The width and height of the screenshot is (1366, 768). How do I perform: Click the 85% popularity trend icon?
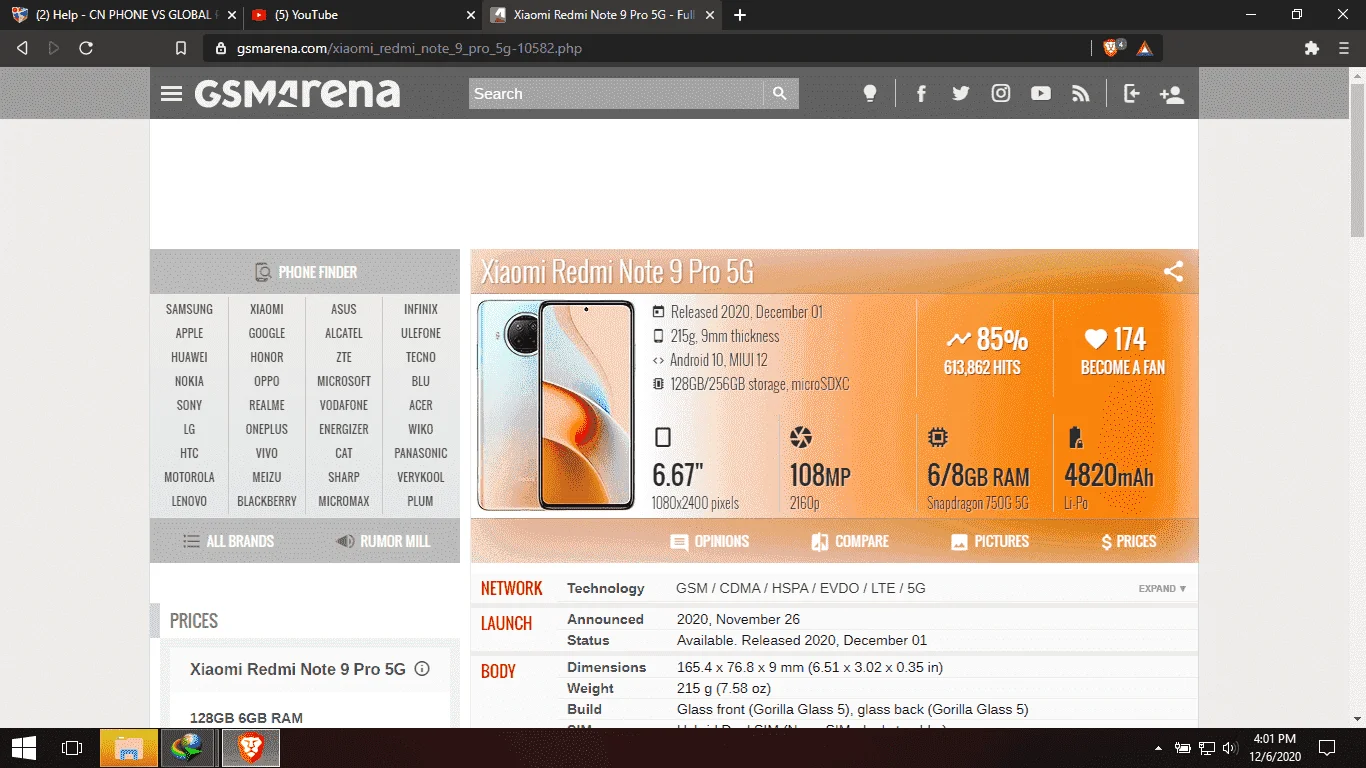[x=960, y=339]
